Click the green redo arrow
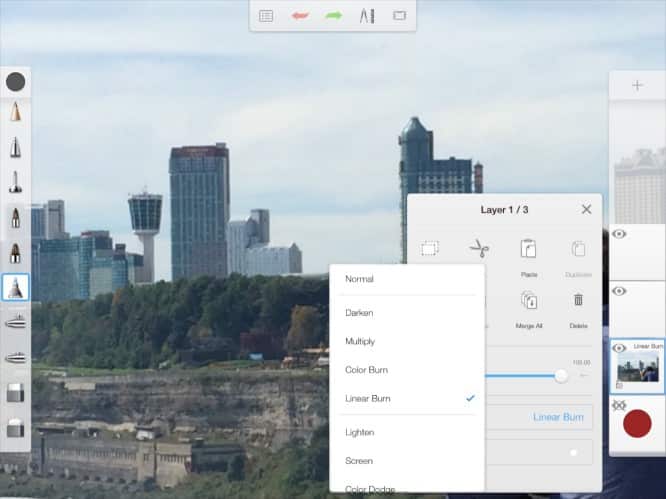 pos(333,16)
